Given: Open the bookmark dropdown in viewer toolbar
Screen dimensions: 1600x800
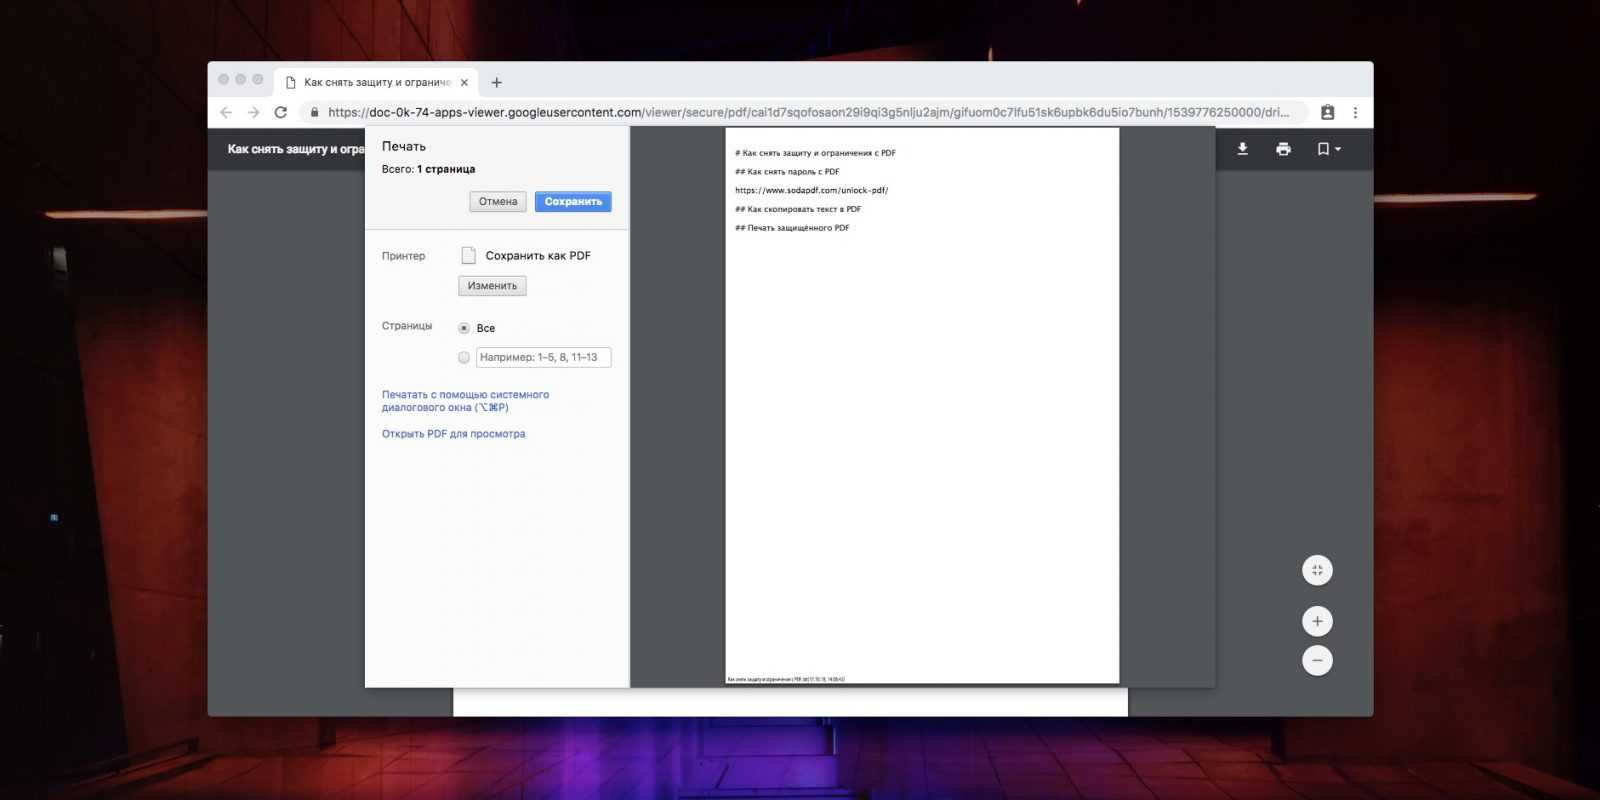Looking at the screenshot, I should pyautogui.click(x=1328, y=149).
